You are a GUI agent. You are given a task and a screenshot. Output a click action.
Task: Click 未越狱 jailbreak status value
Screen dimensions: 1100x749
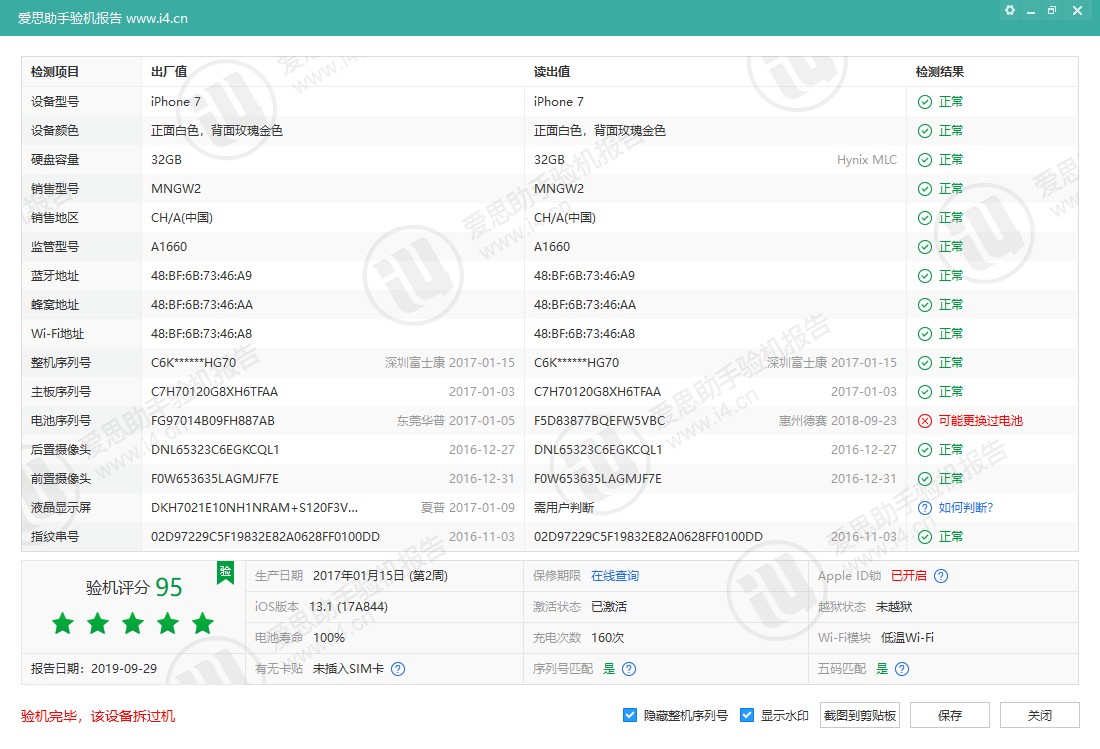click(x=894, y=607)
